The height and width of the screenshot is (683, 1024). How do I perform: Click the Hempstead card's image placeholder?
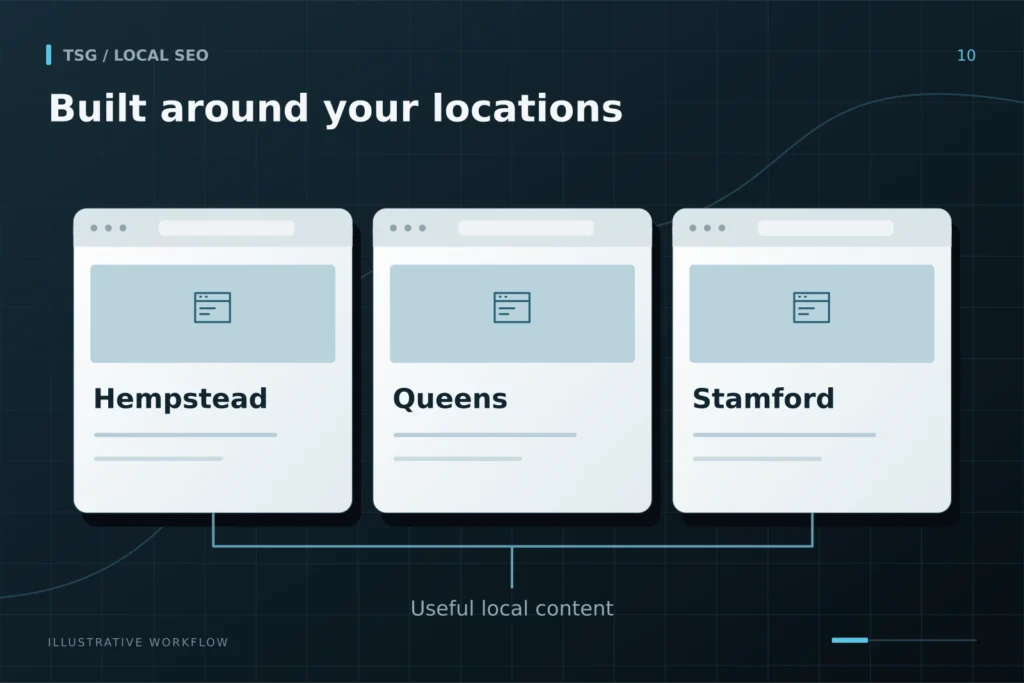pyautogui.click(x=213, y=313)
